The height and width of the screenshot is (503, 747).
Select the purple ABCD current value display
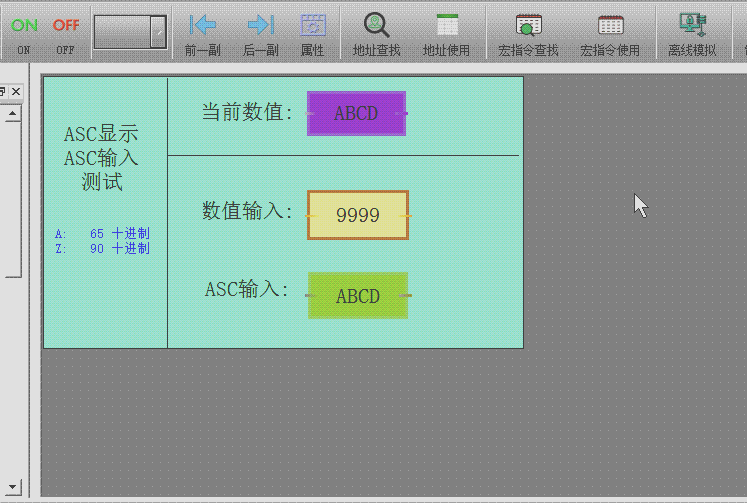[x=356, y=113]
